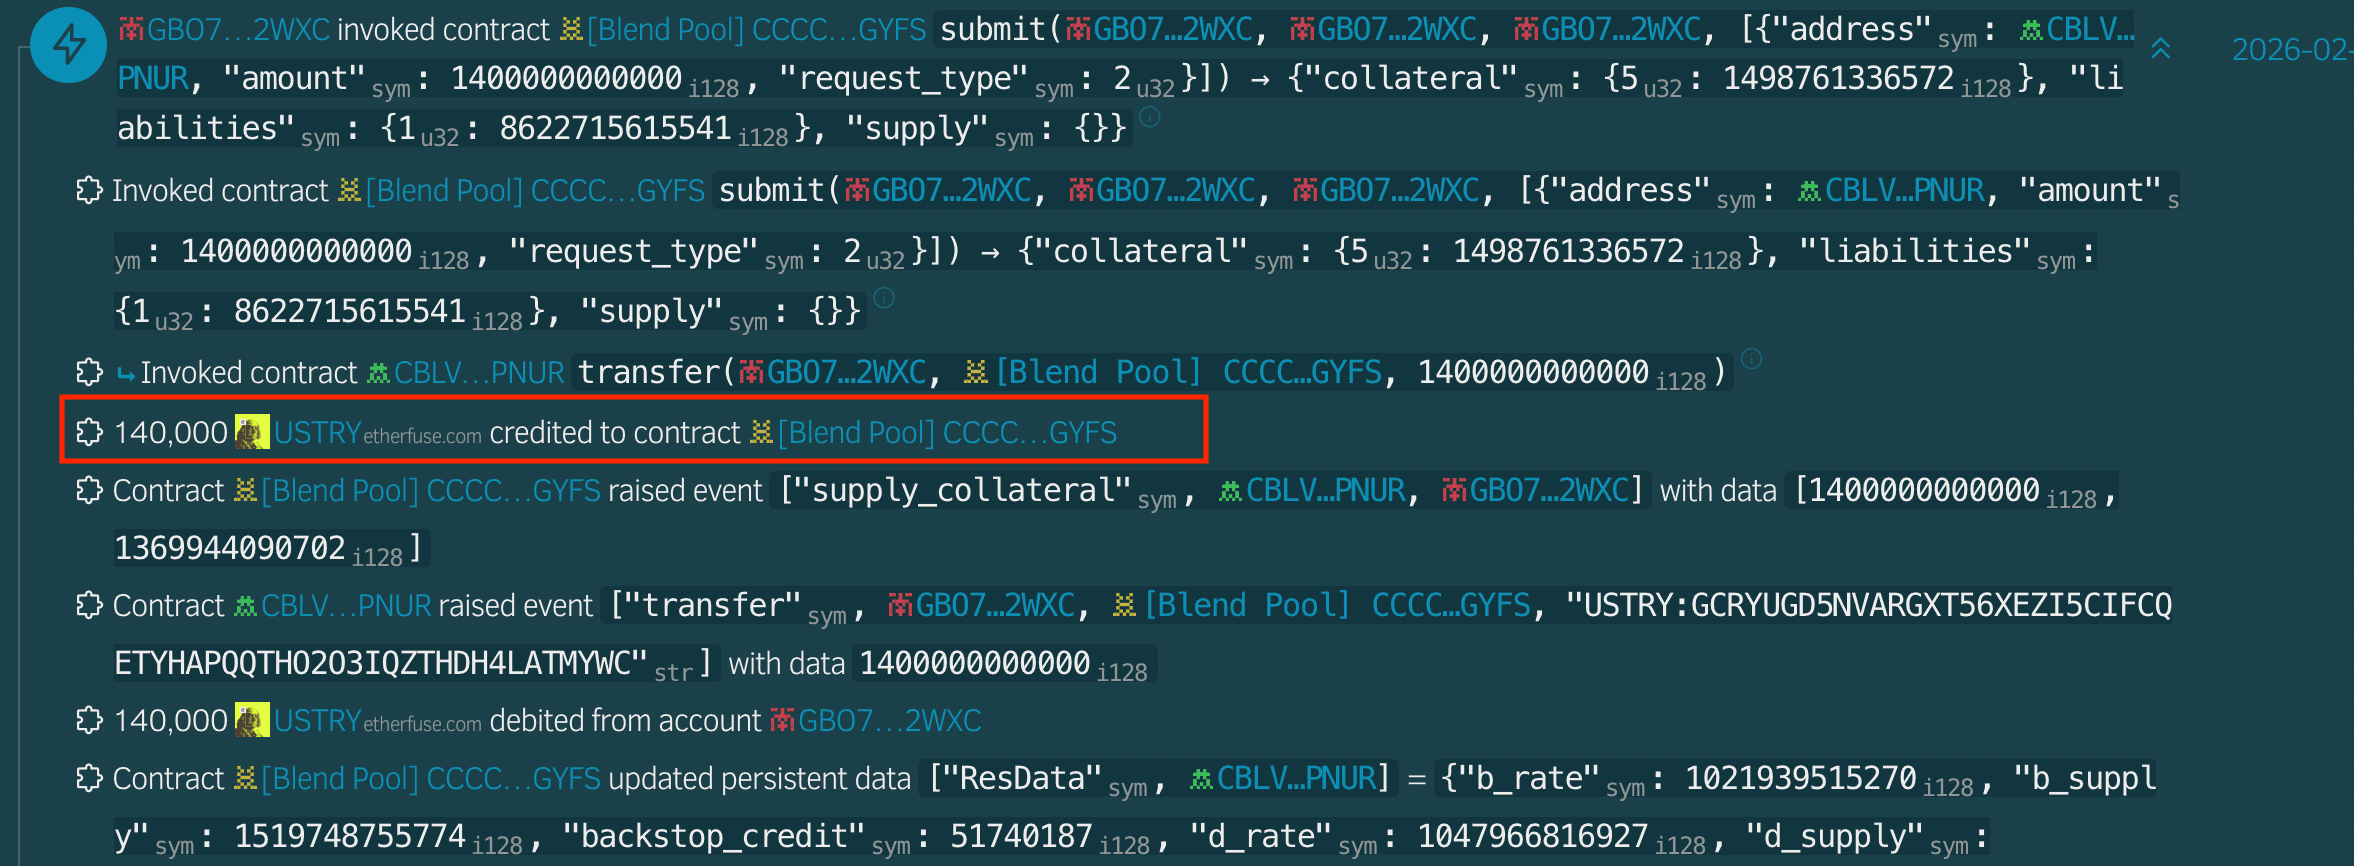Open CBLV...PNUR key in ResData entry
Screen dimensions: 2354x866
1283,778
